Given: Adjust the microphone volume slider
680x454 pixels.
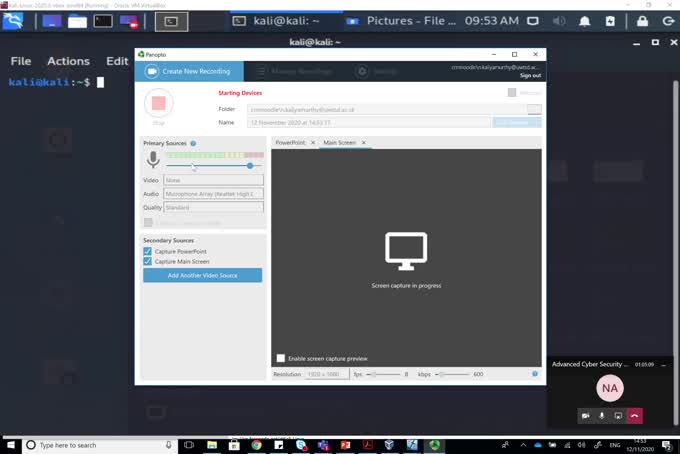Looking at the screenshot, I should click(249, 166).
